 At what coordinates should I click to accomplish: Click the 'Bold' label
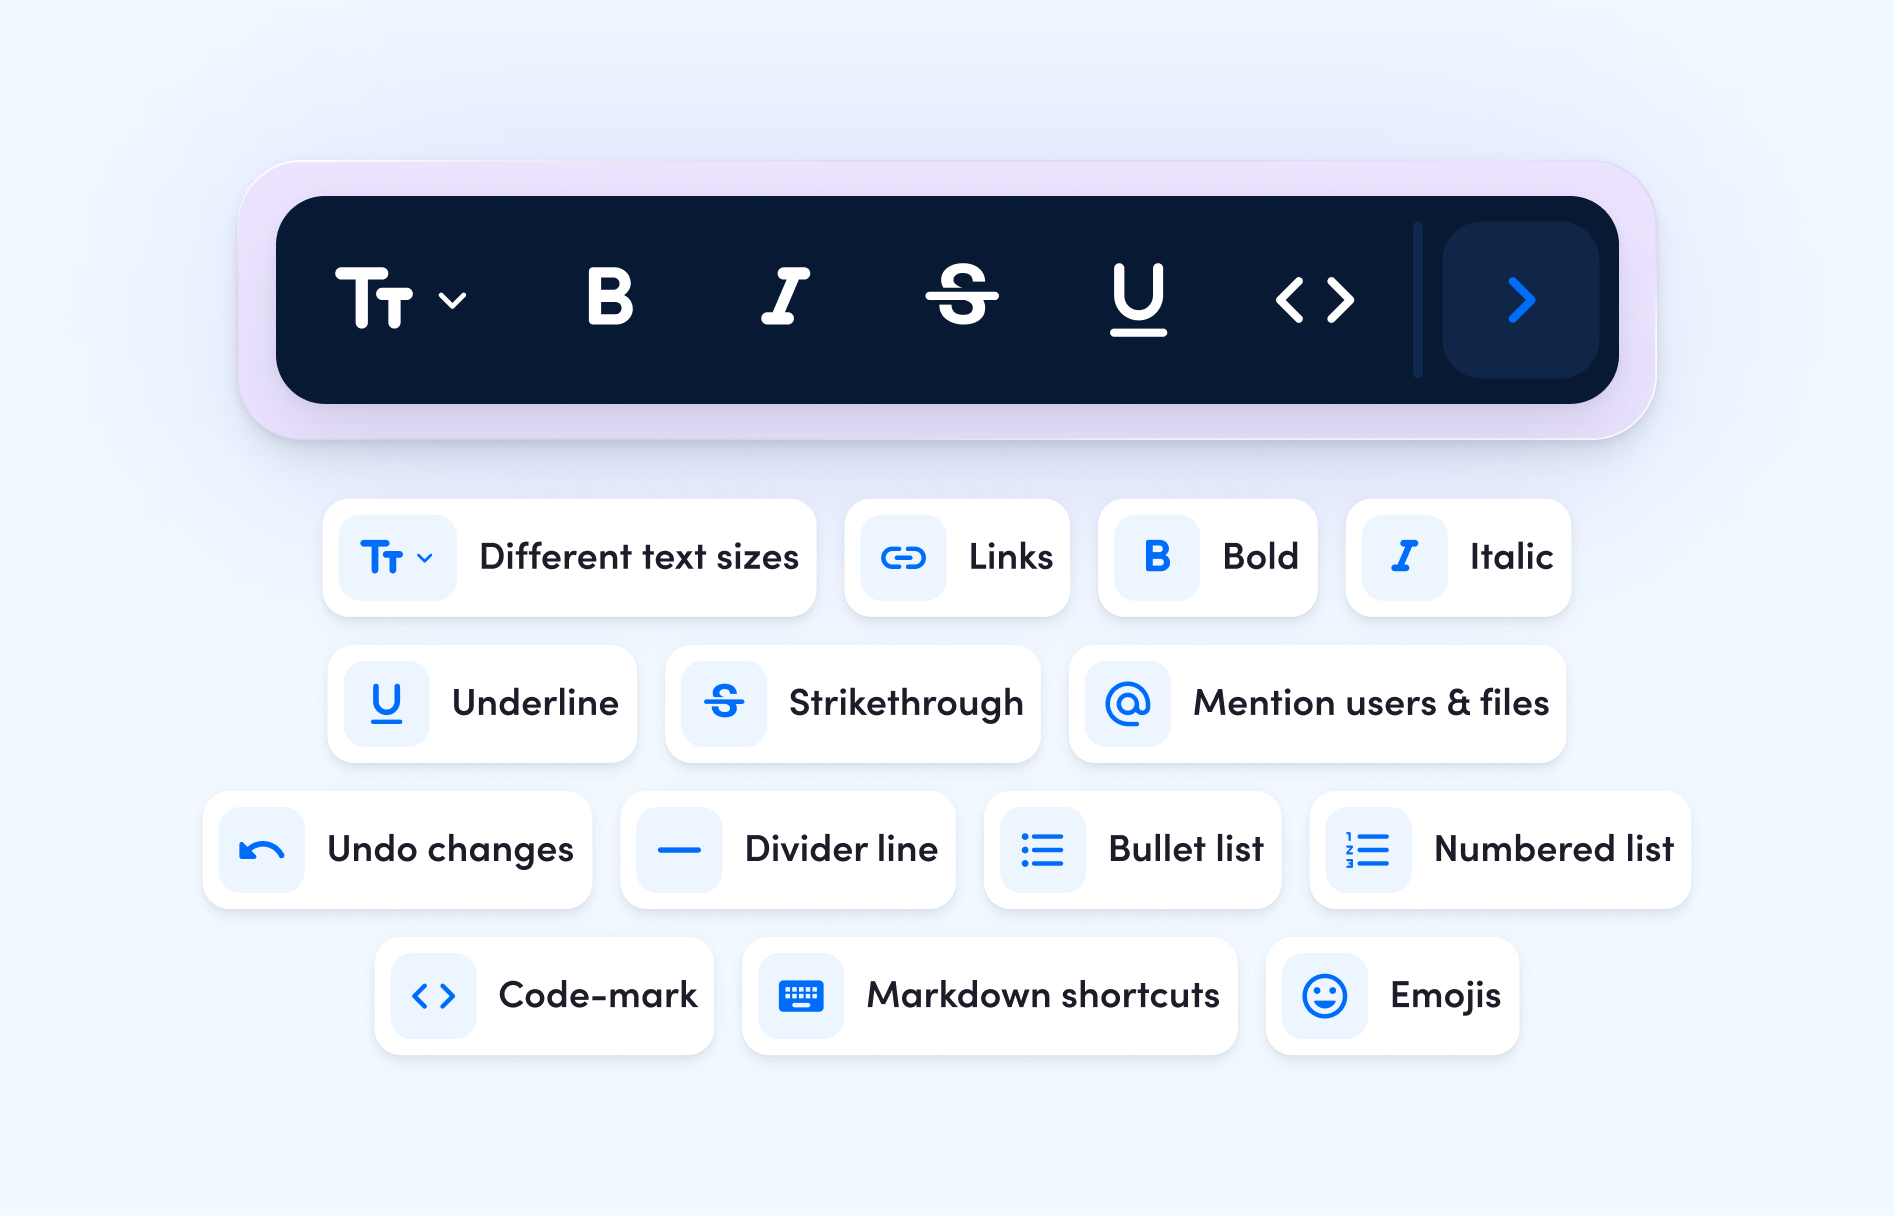coord(1260,557)
